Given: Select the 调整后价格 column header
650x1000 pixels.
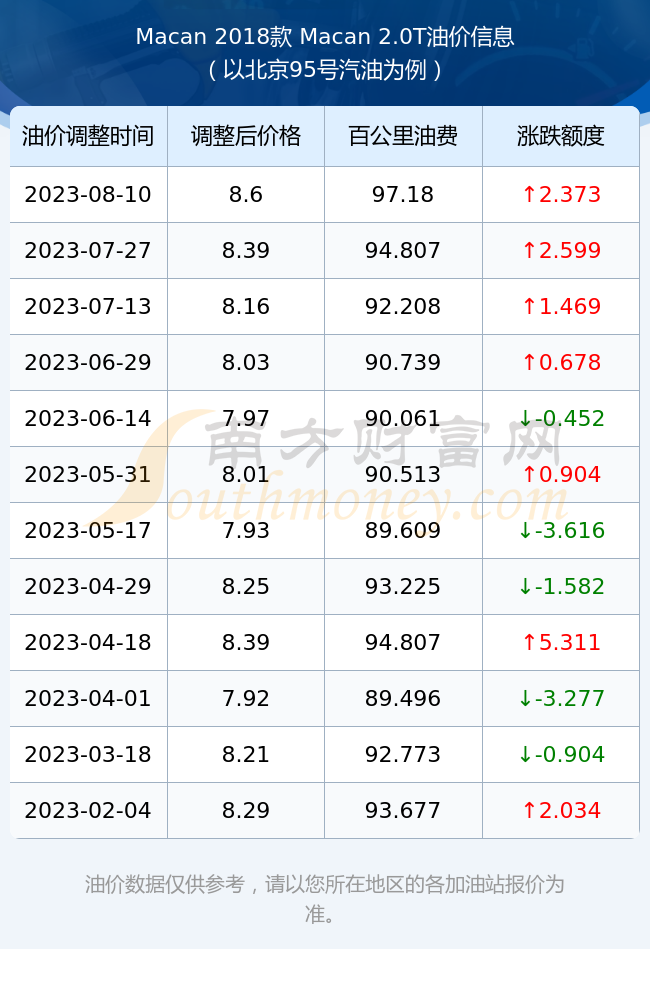Looking at the screenshot, I should 246,136.
